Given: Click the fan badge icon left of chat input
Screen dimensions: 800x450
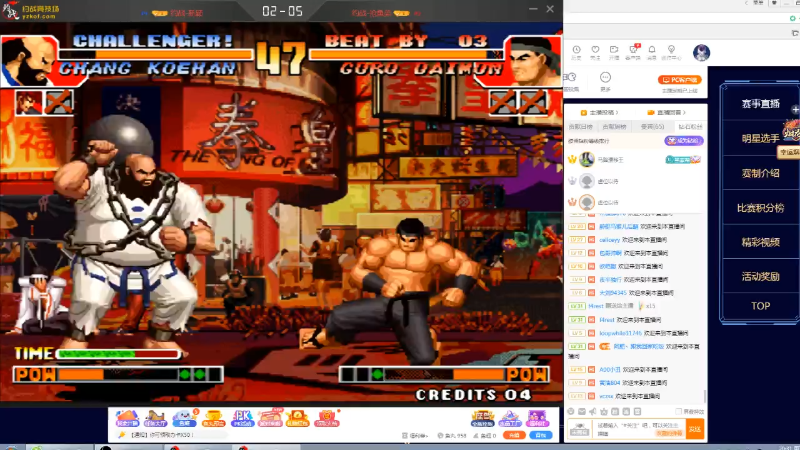Looking at the screenshot, I should point(580,429).
